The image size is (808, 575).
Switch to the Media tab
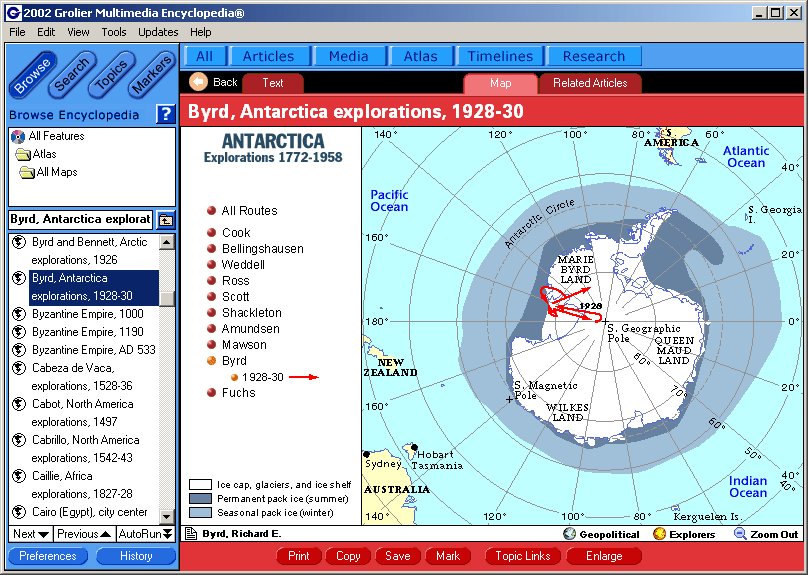(x=349, y=56)
